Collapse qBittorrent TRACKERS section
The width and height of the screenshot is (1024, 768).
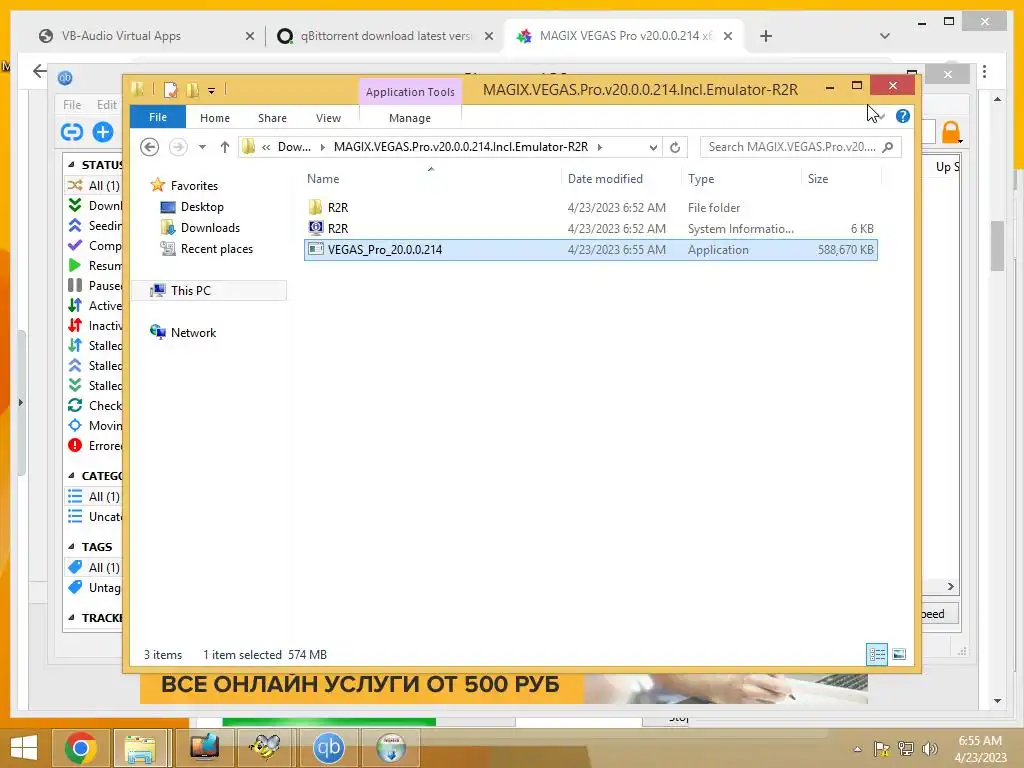click(71, 617)
